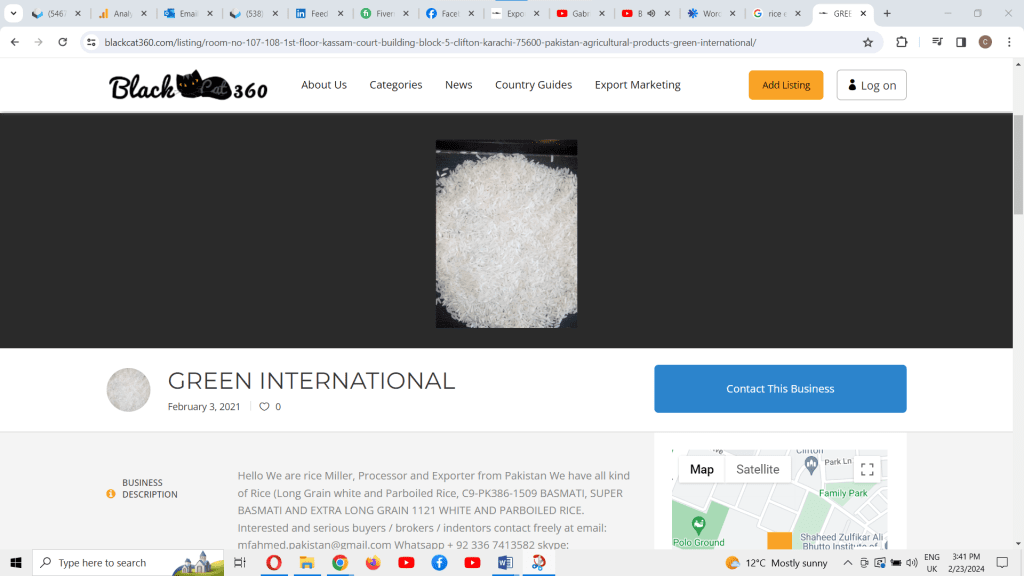This screenshot has height=576, width=1024.
Task: Switch to the LinkedIn Feed tab
Action: (x=319, y=13)
